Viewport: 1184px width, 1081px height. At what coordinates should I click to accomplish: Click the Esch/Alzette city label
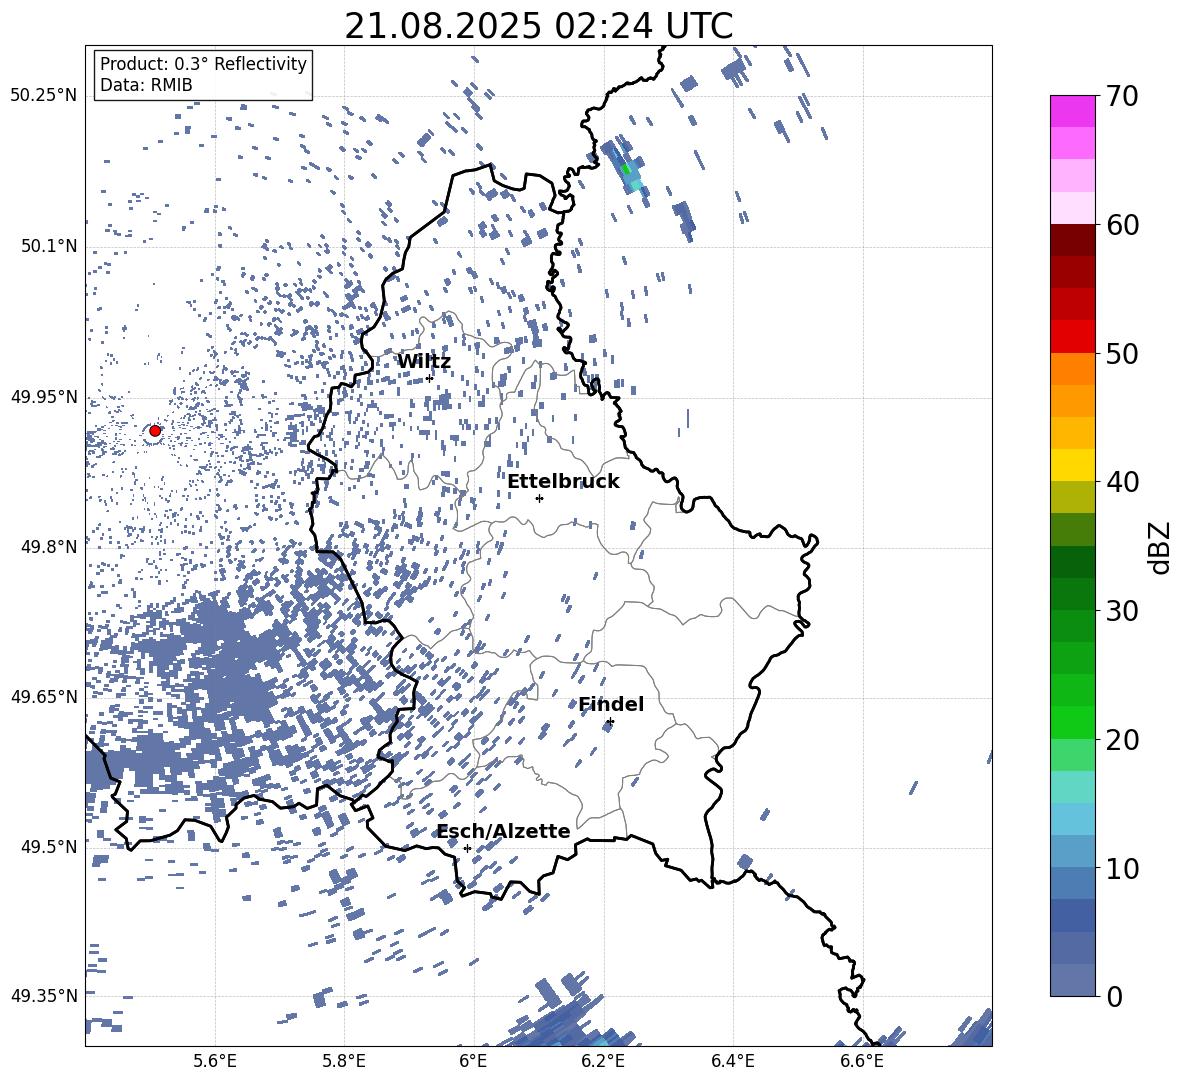504,831
